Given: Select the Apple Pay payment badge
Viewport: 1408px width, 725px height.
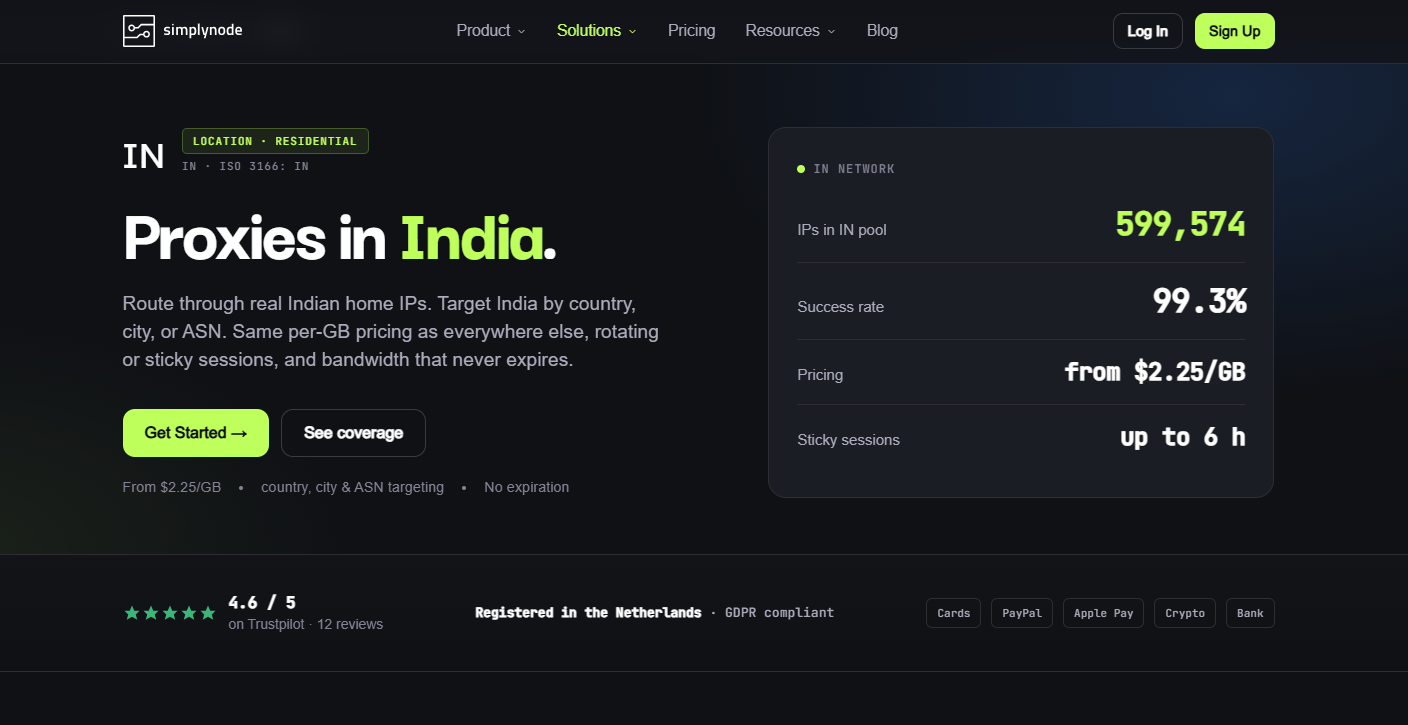Looking at the screenshot, I should pyautogui.click(x=1103, y=613).
